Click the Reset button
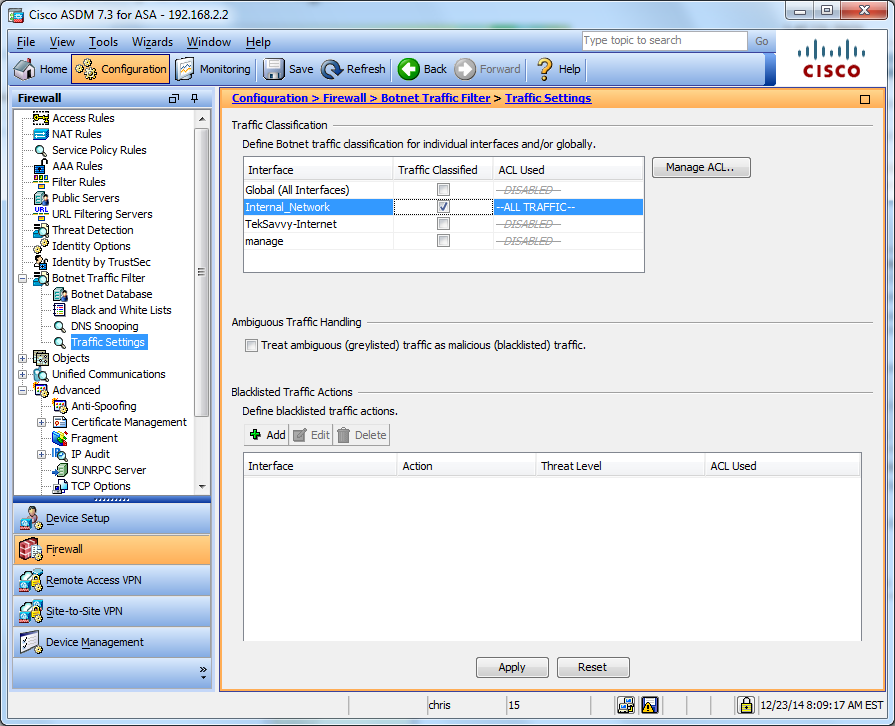The height and width of the screenshot is (726, 895). click(593, 667)
